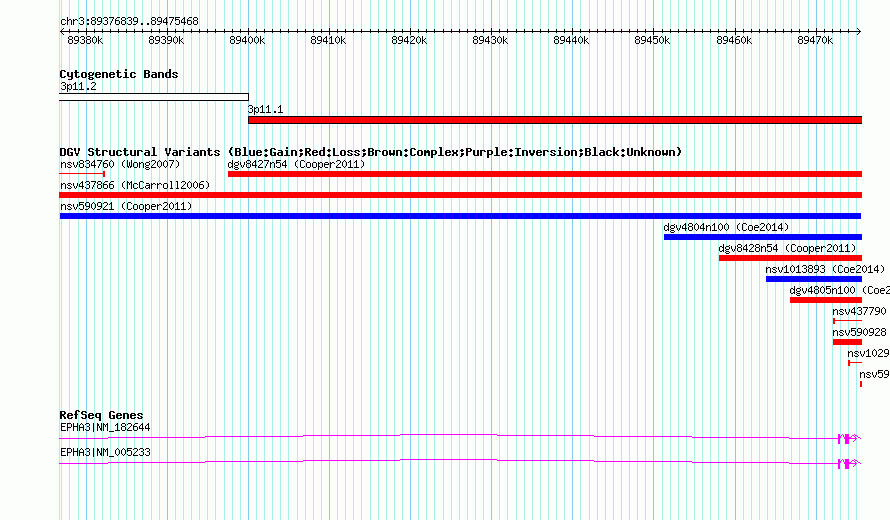The image size is (890, 520).
Task: Click the 89430k ruler tick label
Action: (x=490, y=40)
